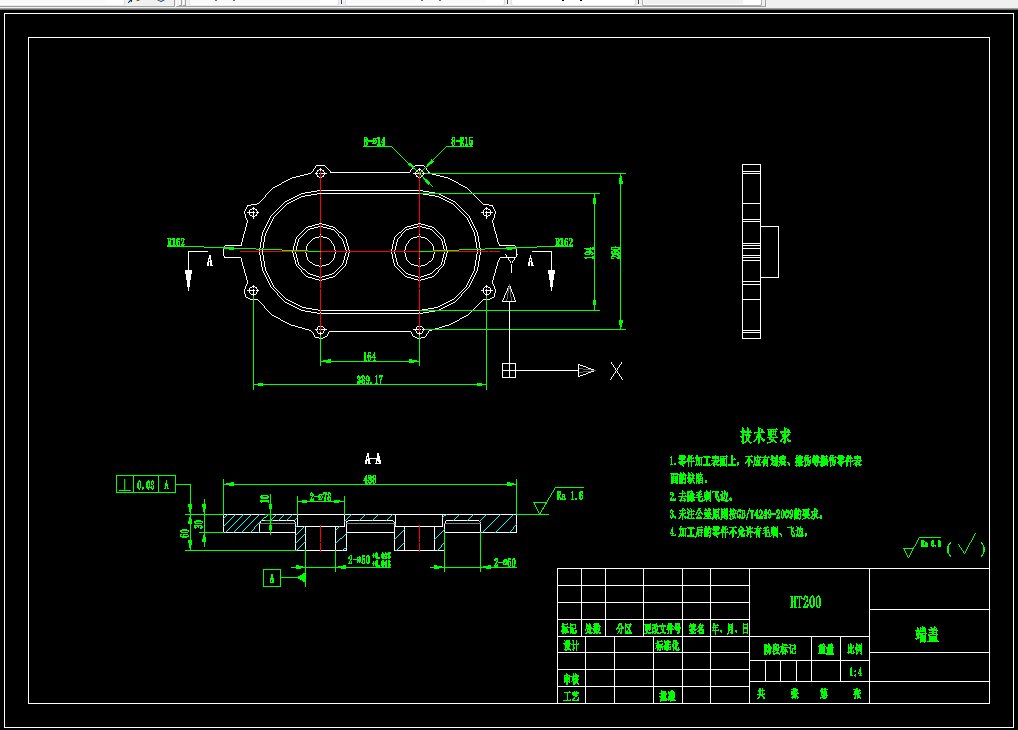
Task: Select the horizontal dimension text ending in .17
Action: [x=369, y=380]
